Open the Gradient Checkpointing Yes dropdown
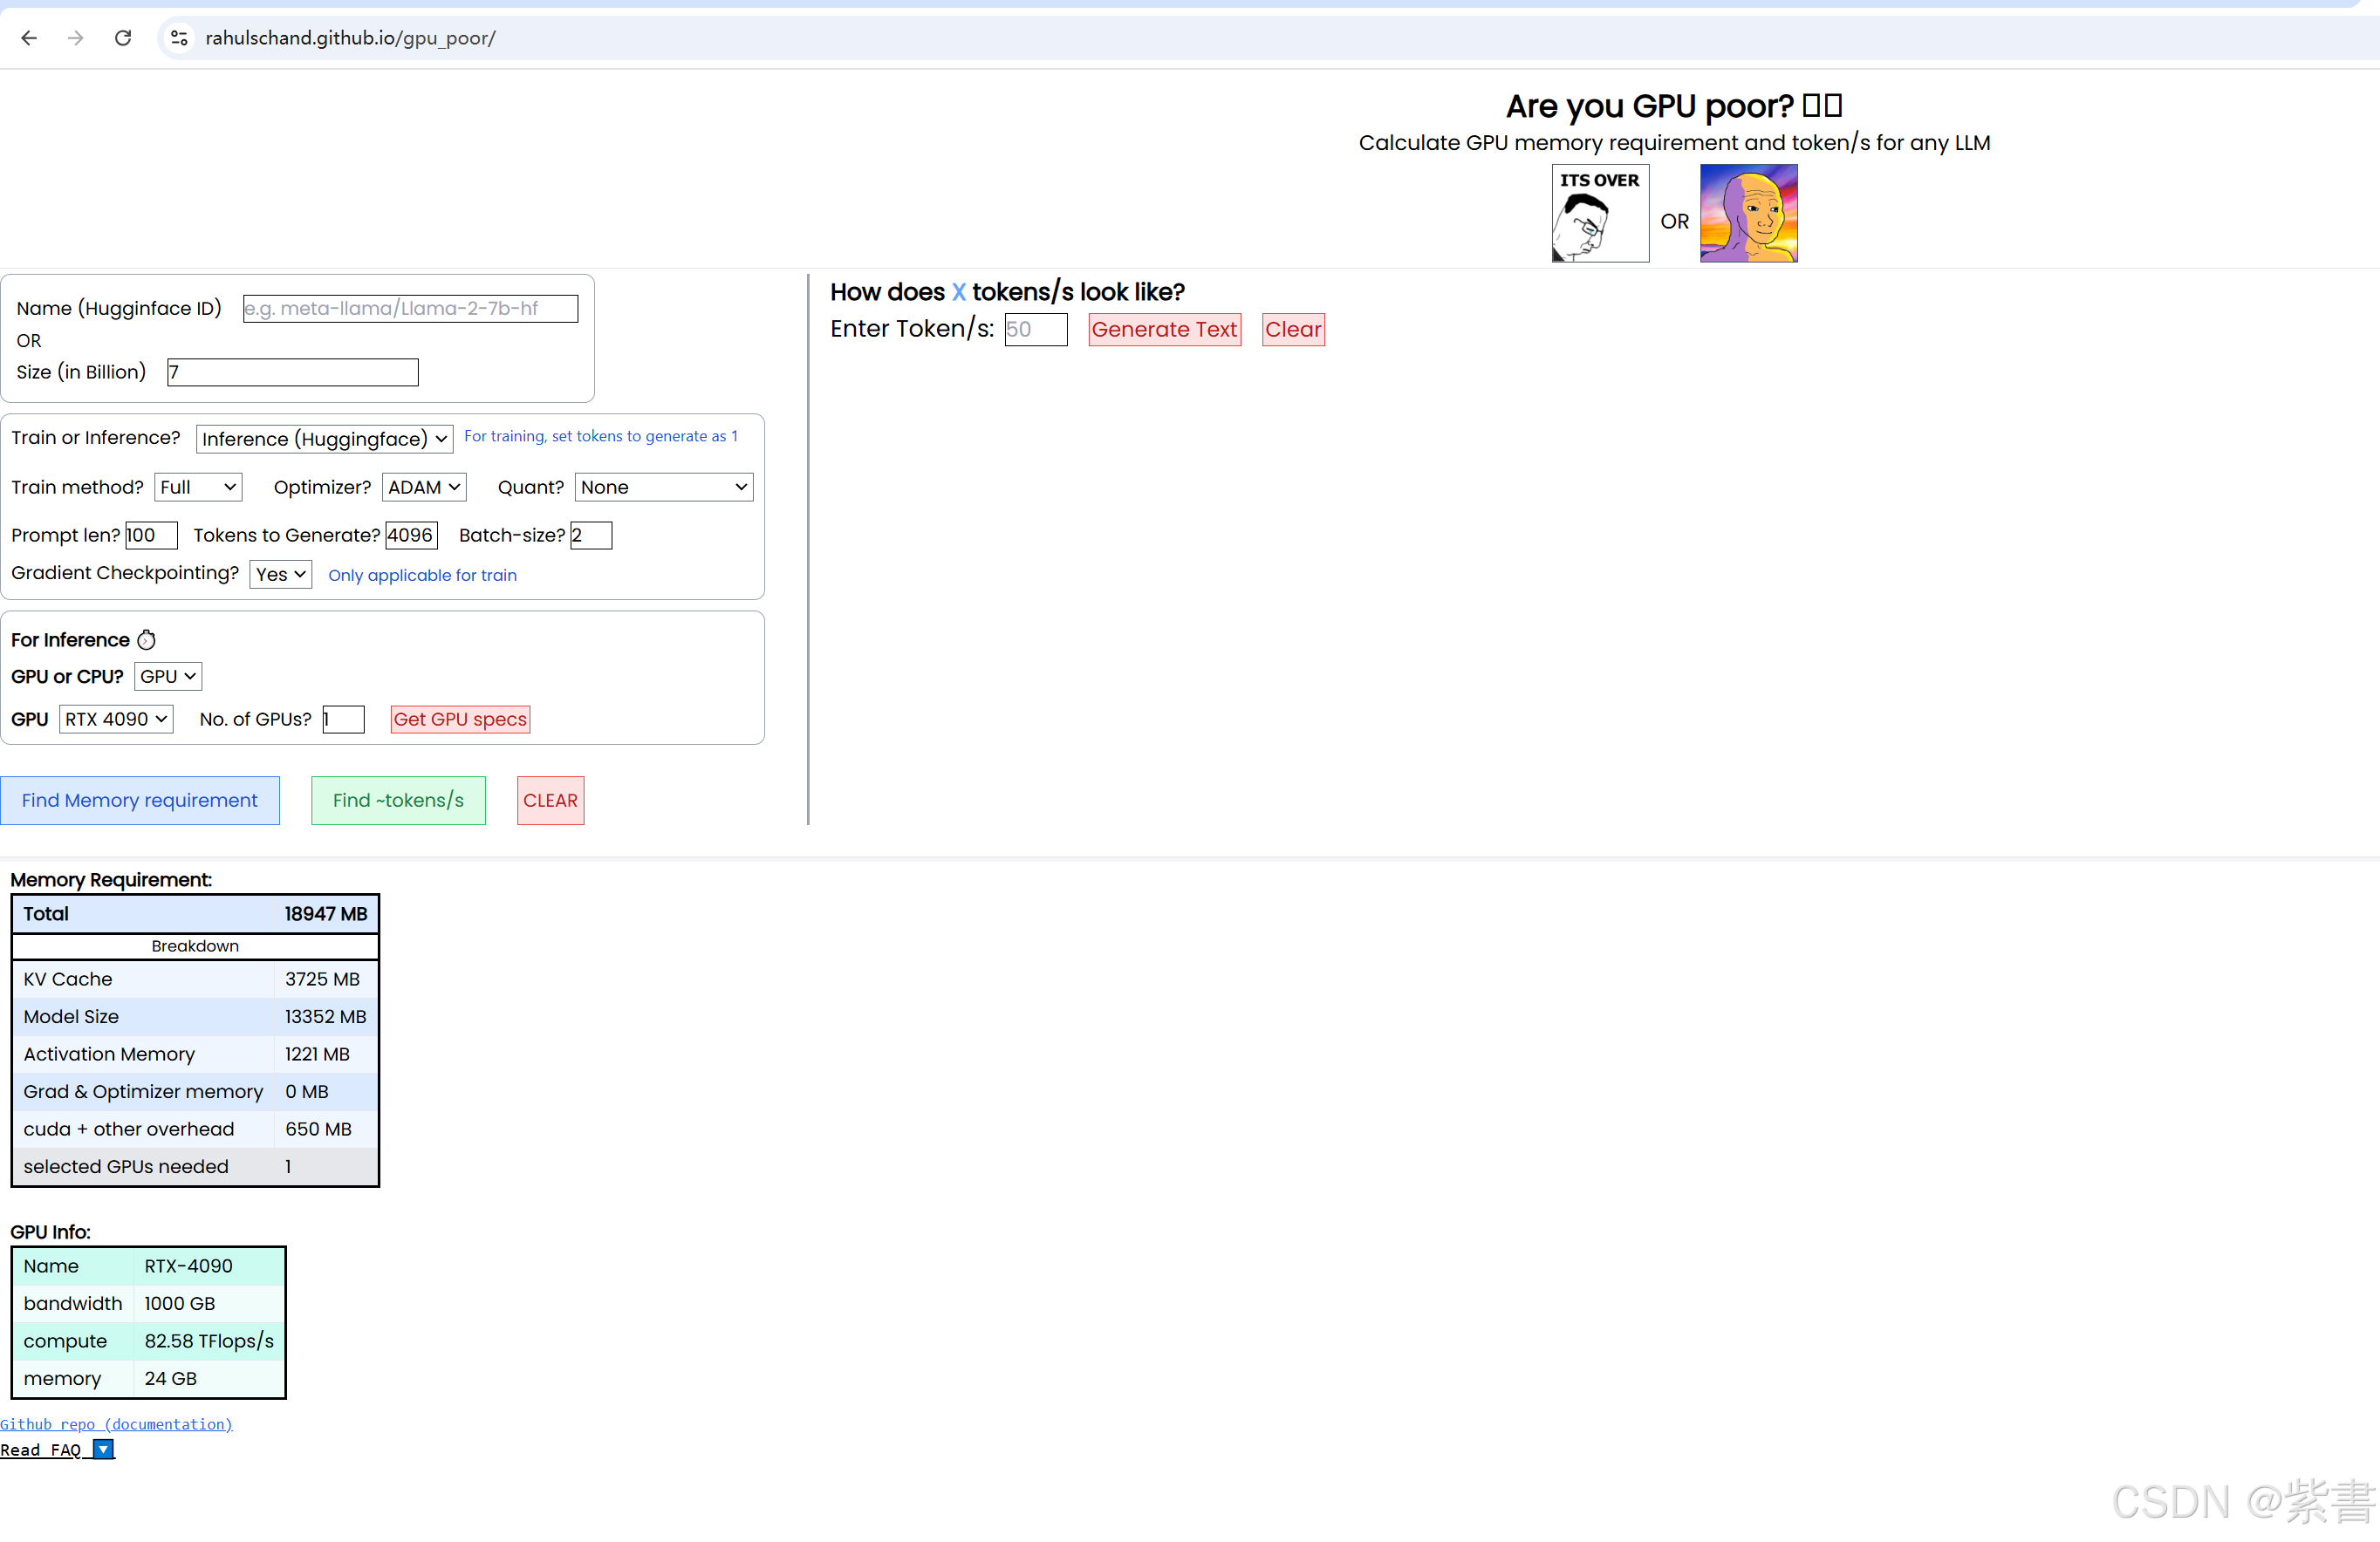2380x1542 pixels. [x=280, y=574]
